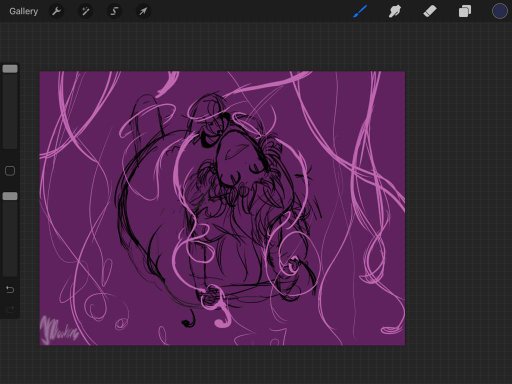Click the opacity slider track below handle

coord(10,238)
